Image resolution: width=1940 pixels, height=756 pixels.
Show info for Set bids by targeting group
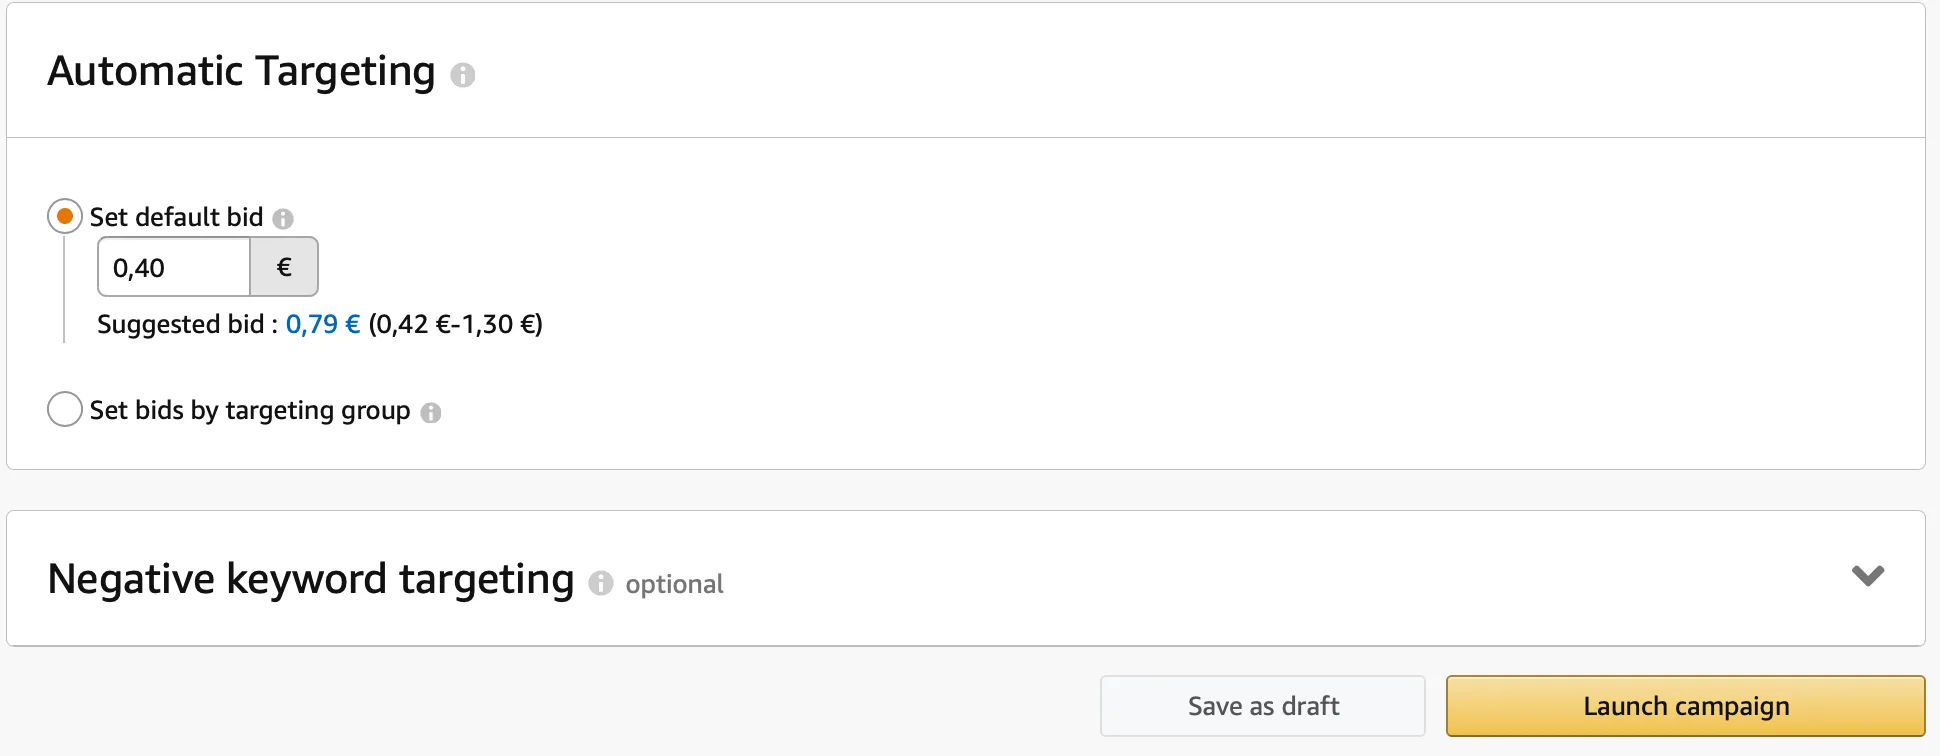pyautogui.click(x=431, y=413)
